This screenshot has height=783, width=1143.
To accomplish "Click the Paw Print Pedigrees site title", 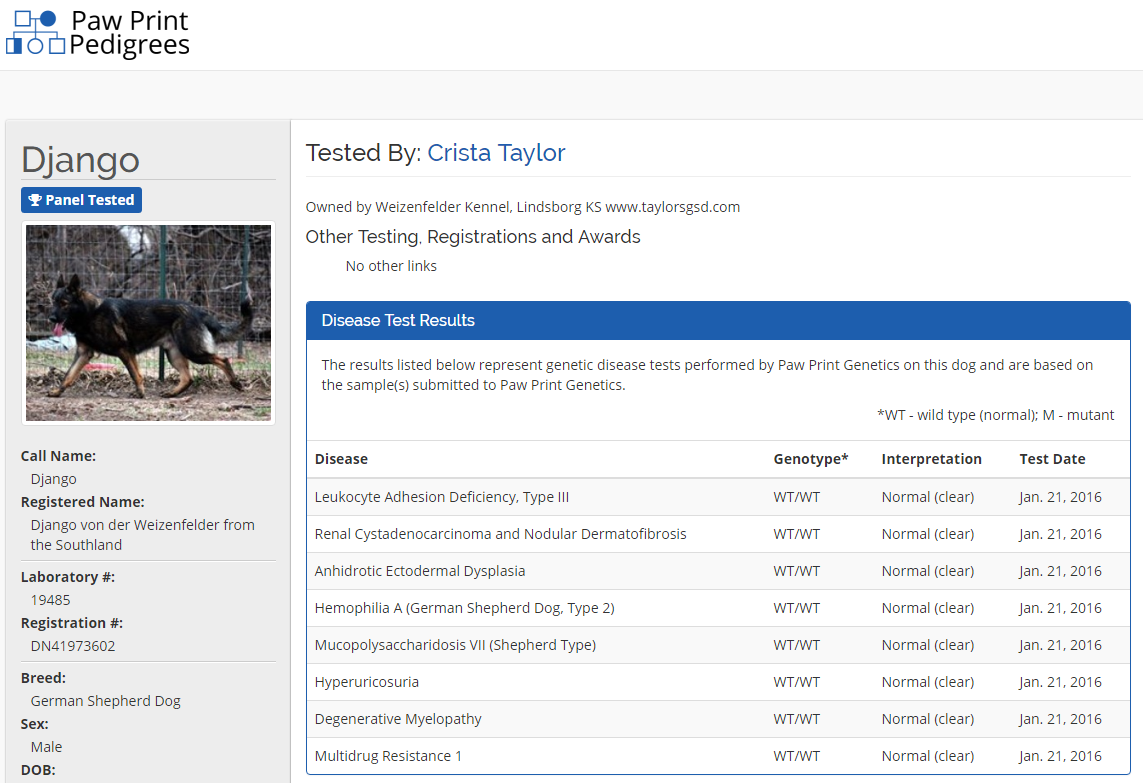I will point(130,33).
